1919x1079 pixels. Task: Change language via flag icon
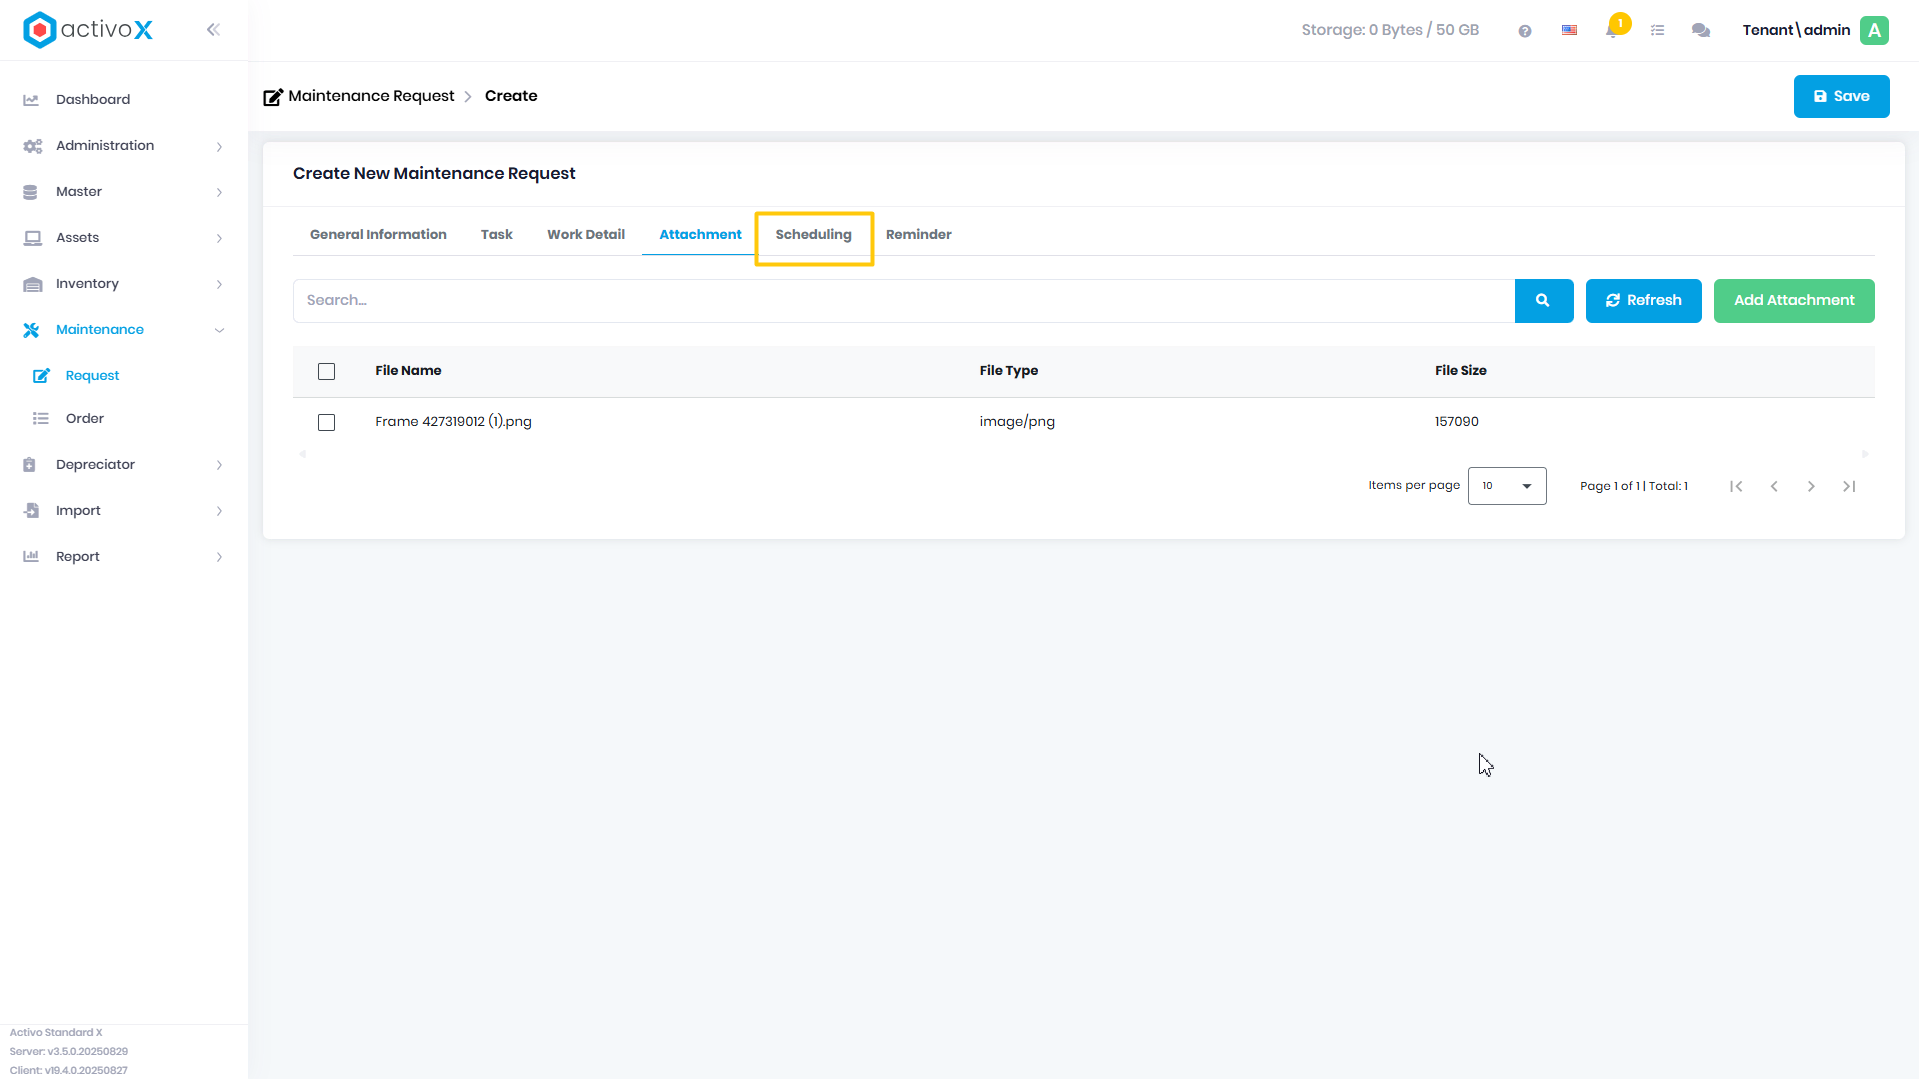click(x=1570, y=31)
